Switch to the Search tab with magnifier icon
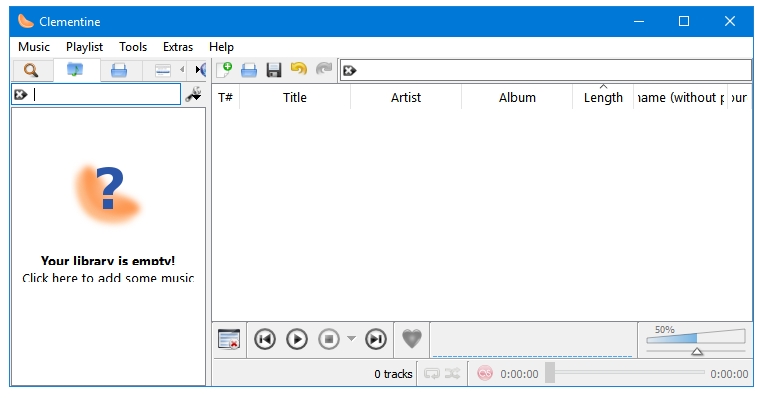 point(31,70)
